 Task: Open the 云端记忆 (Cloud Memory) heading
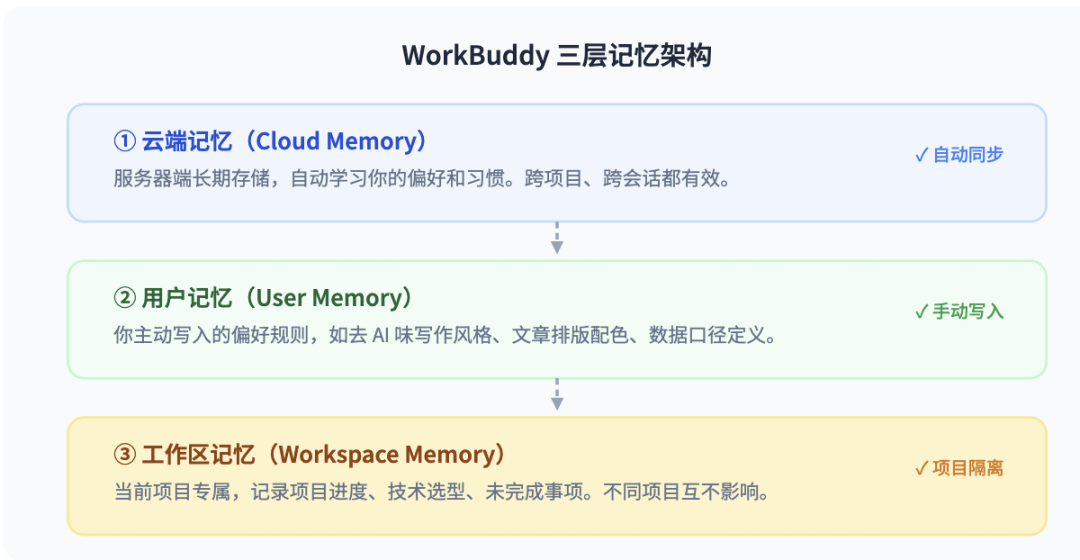[x=284, y=141]
